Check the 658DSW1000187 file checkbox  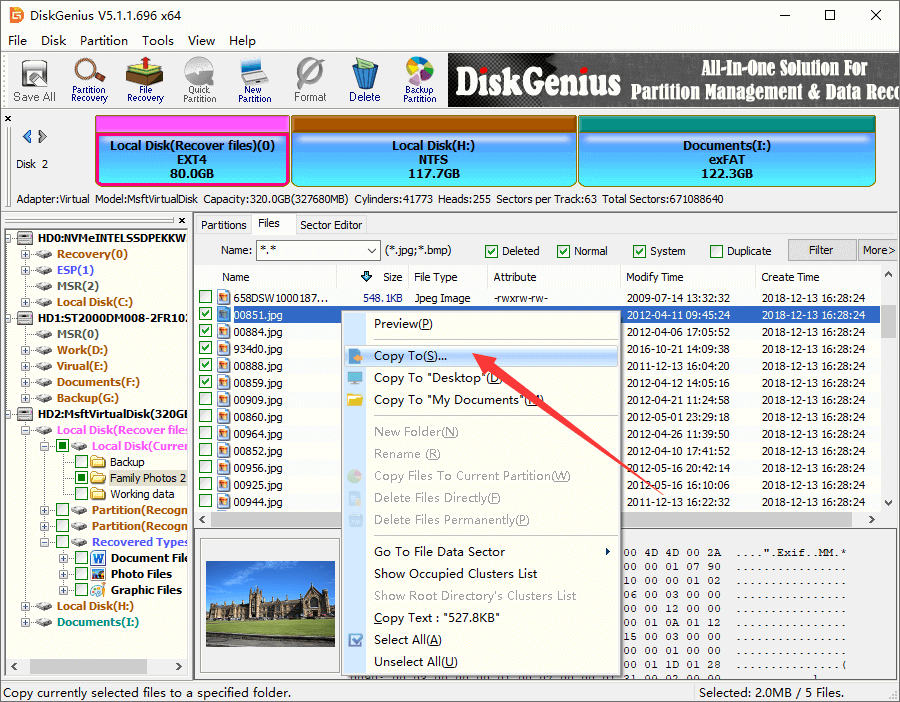205,297
